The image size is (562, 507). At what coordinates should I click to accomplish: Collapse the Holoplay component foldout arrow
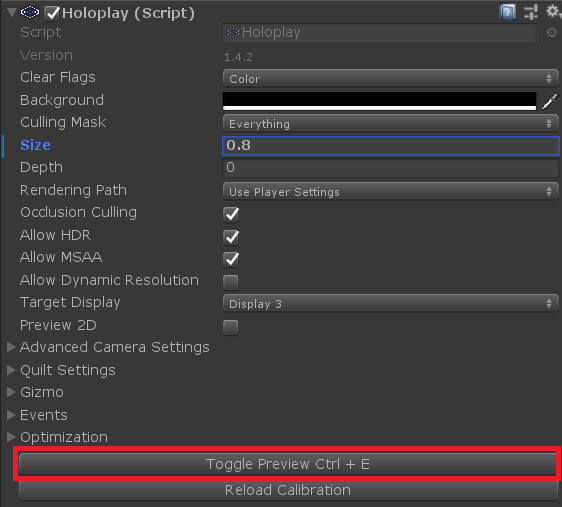click(11, 13)
